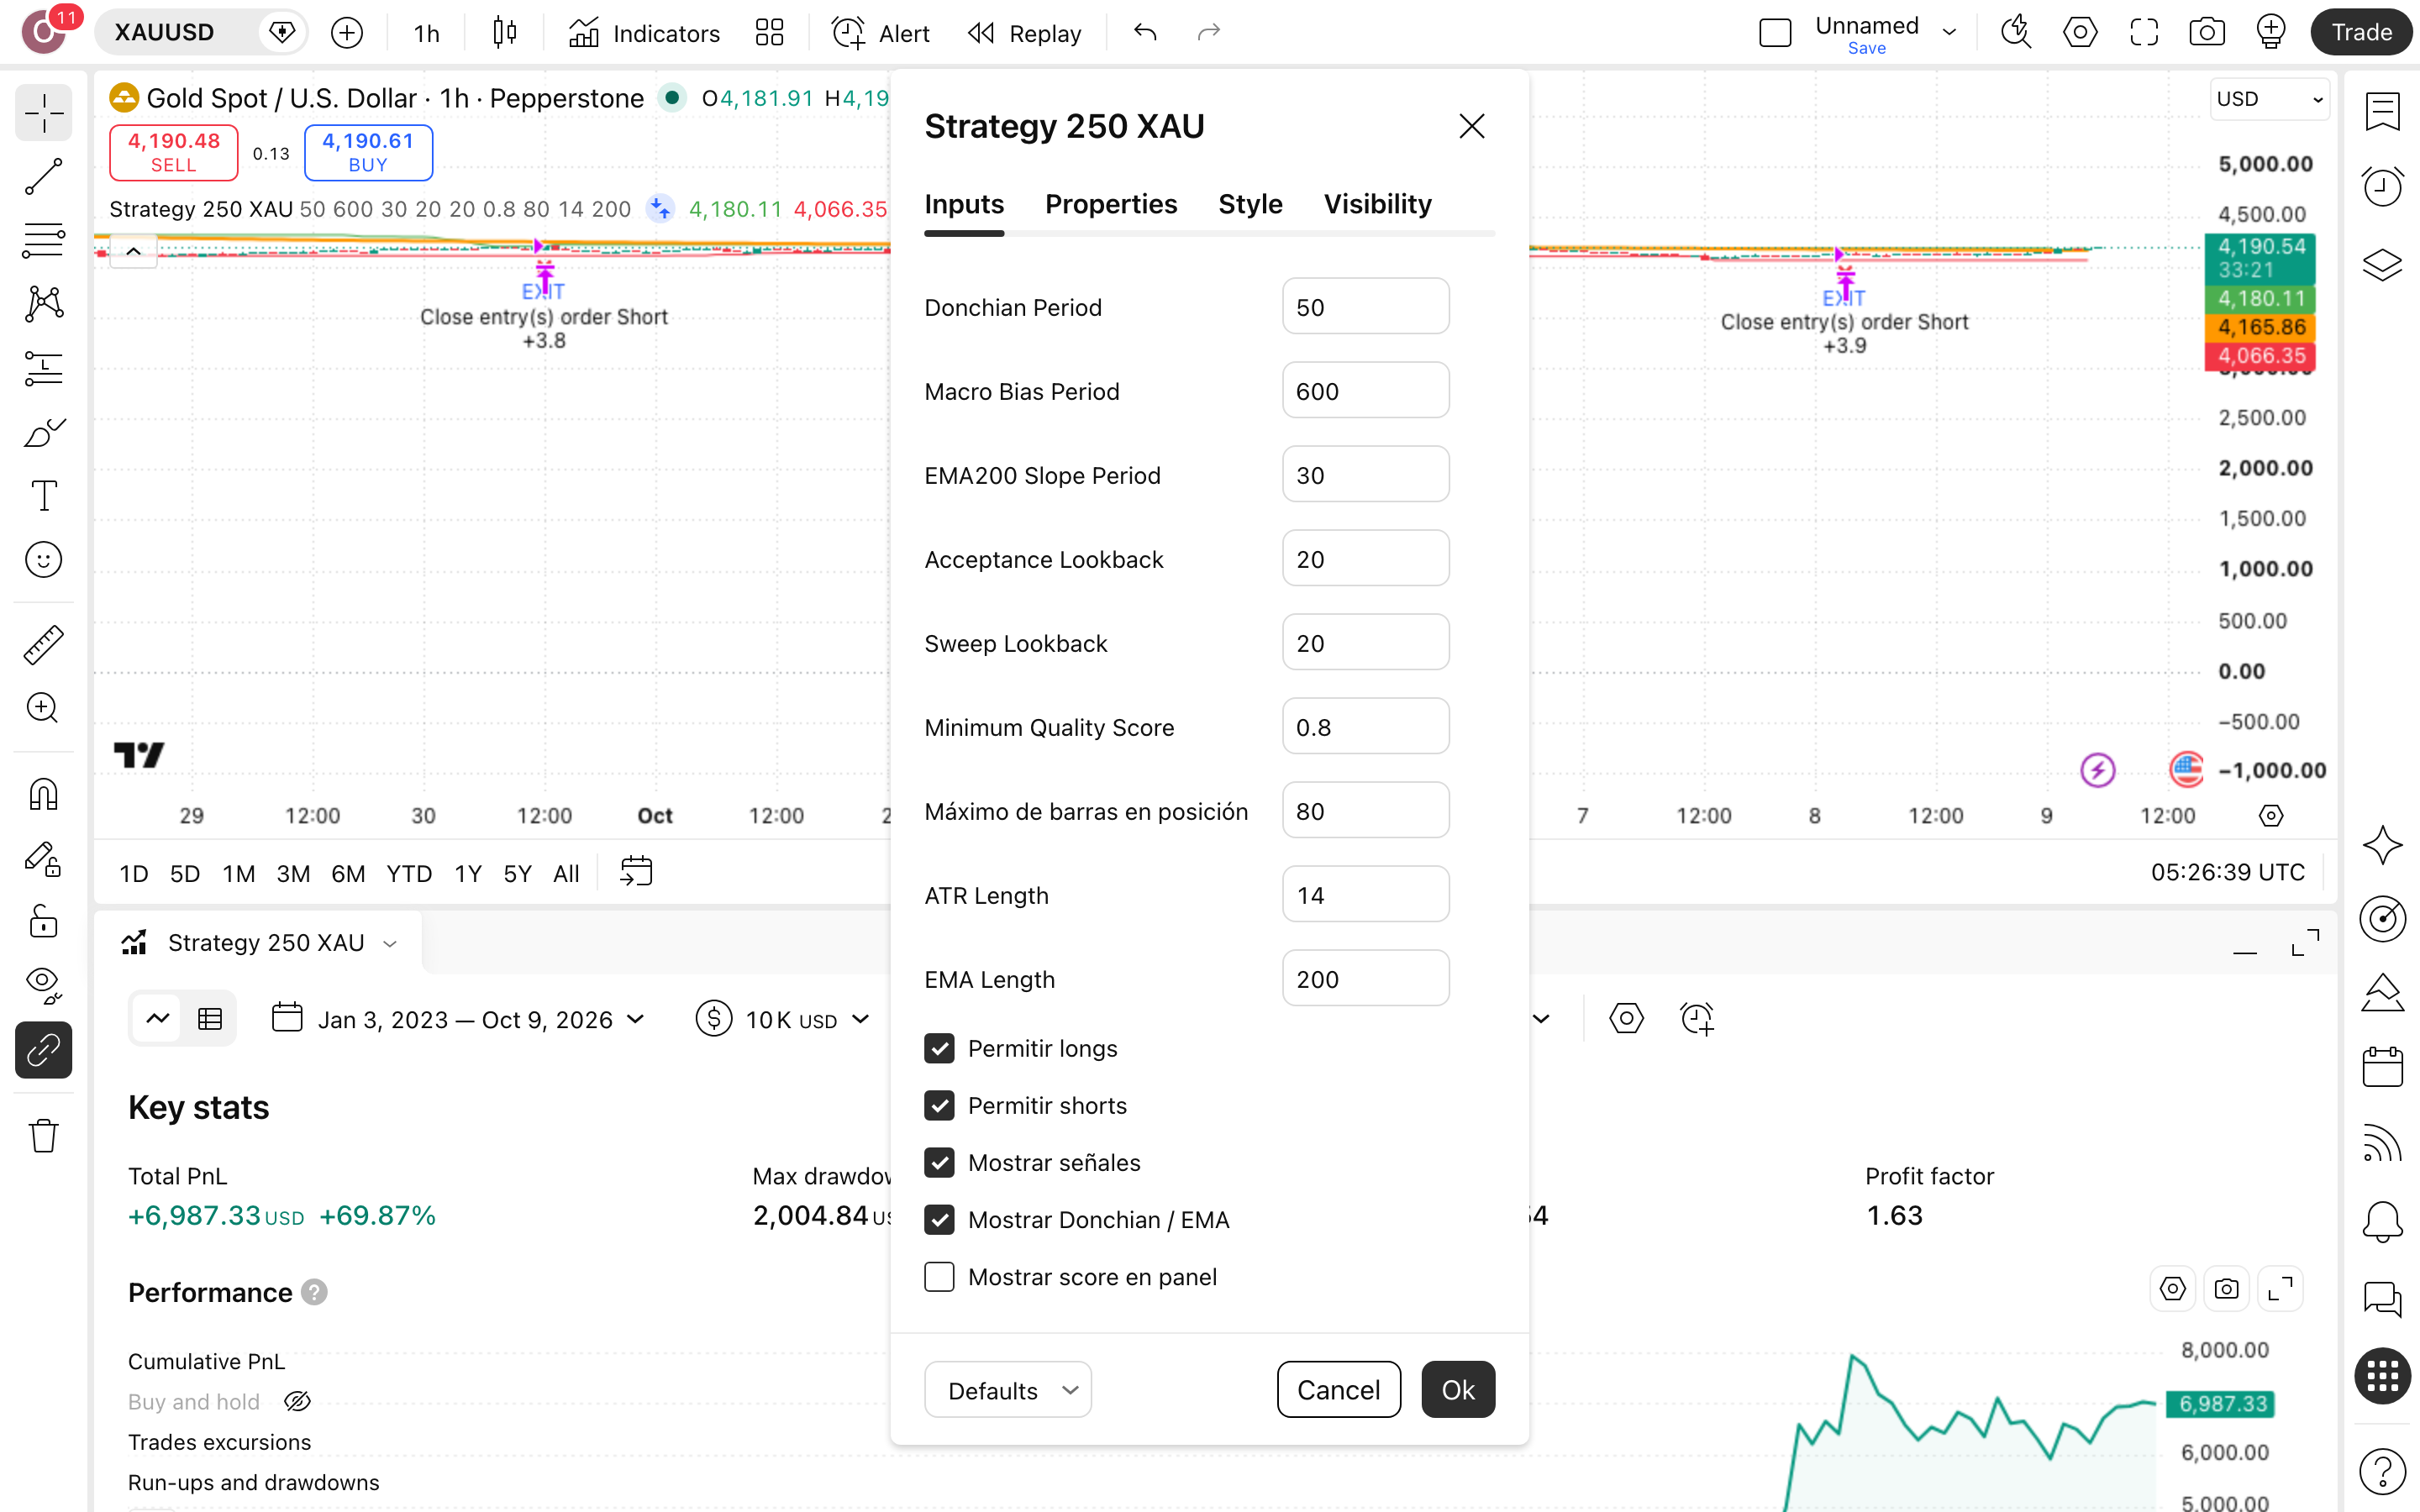The width and height of the screenshot is (2420, 1512).
Task: Open the Go to date icon
Action: (x=636, y=872)
